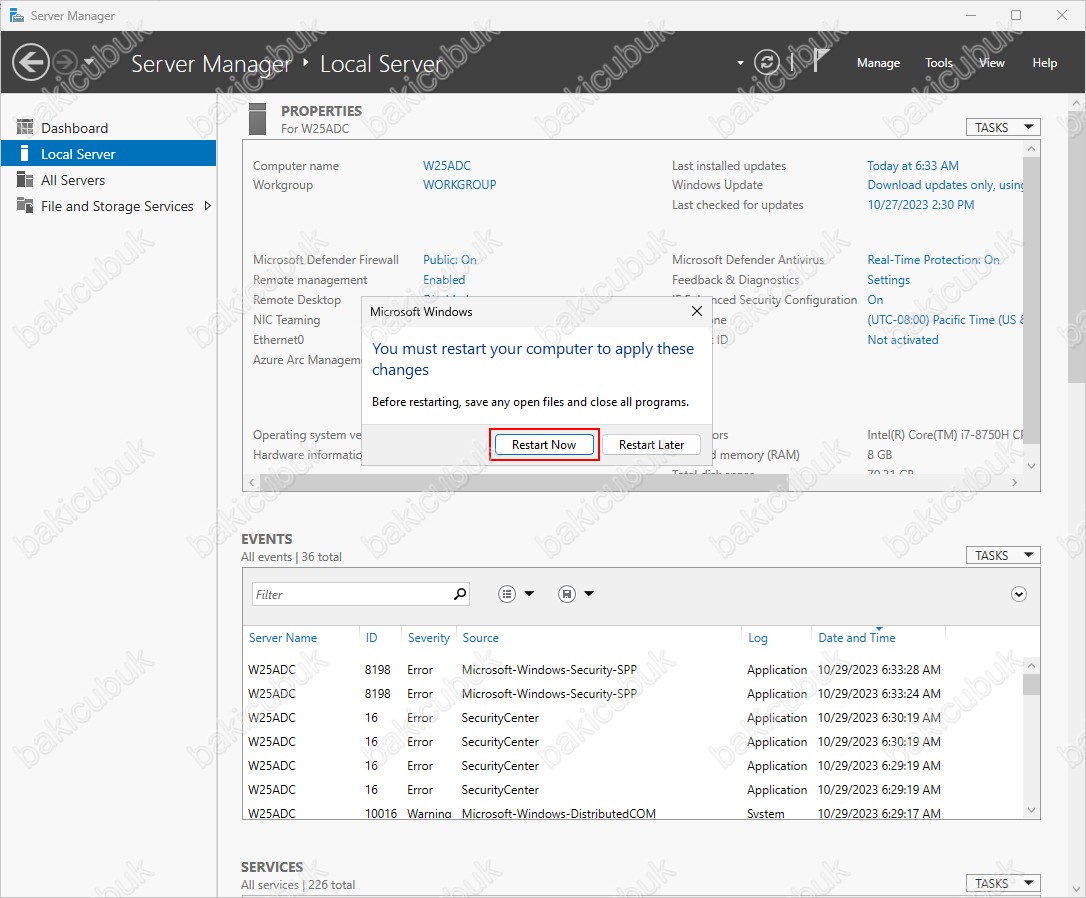The width and height of the screenshot is (1086, 898).
Task: Click events list scroll down arrow
Action: click(1031, 810)
